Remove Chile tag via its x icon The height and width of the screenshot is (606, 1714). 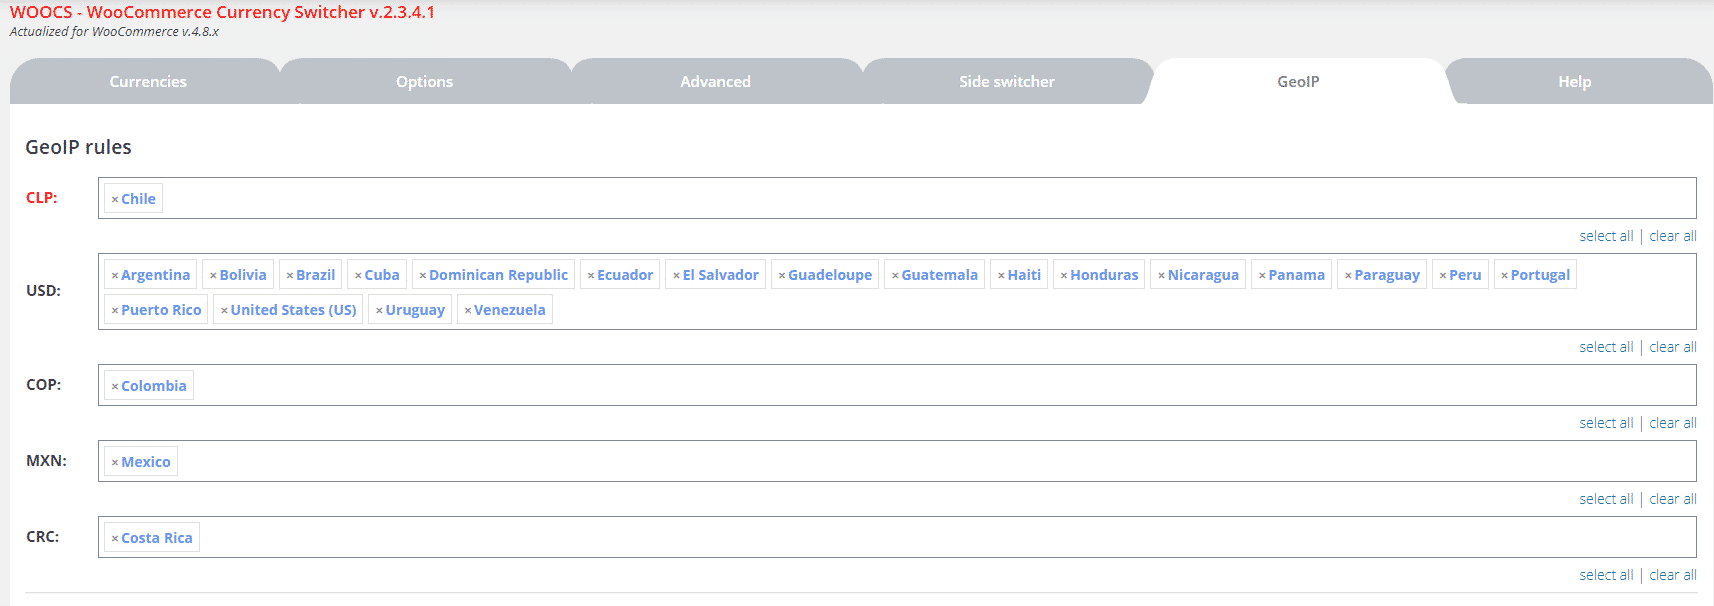[115, 200]
